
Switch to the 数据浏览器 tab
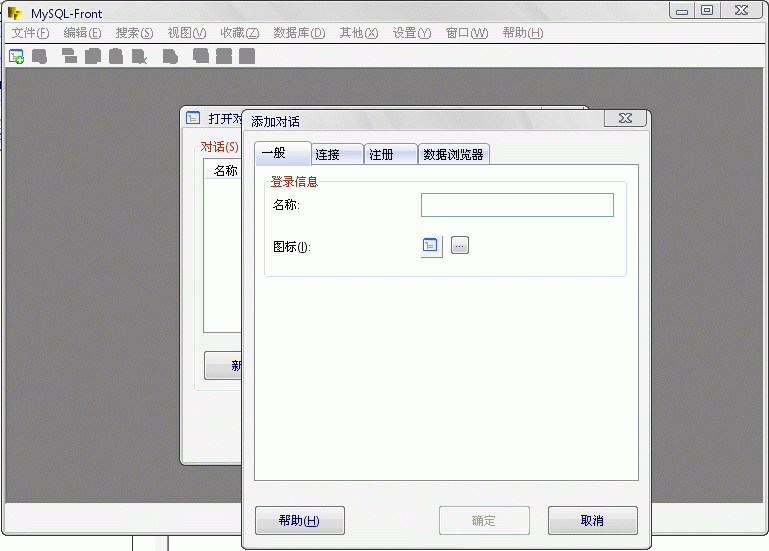click(x=454, y=155)
